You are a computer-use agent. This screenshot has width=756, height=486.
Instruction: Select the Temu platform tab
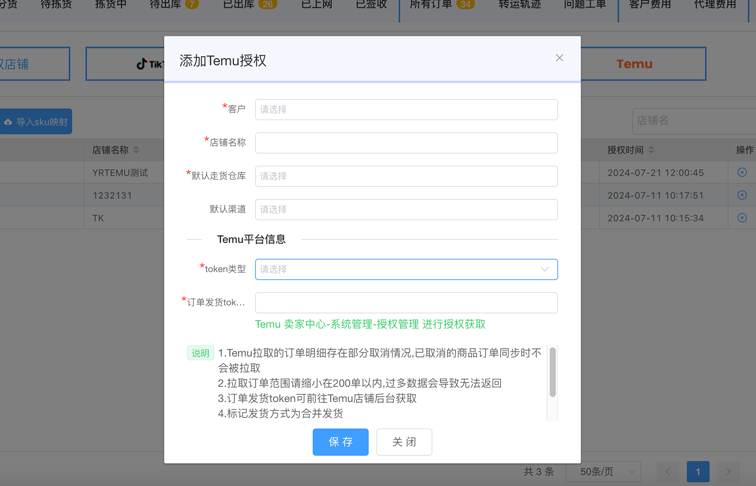pos(634,64)
